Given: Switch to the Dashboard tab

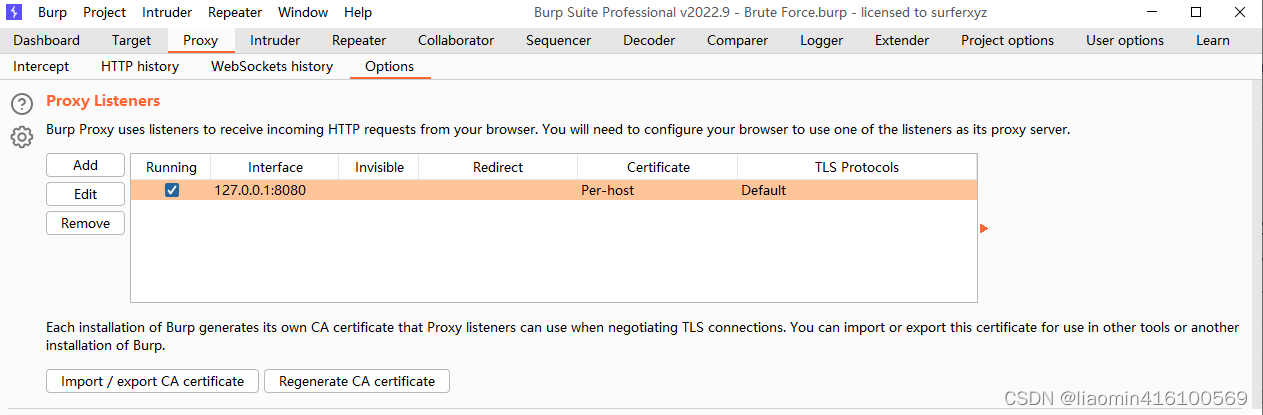Looking at the screenshot, I should (x=46, y=41).
